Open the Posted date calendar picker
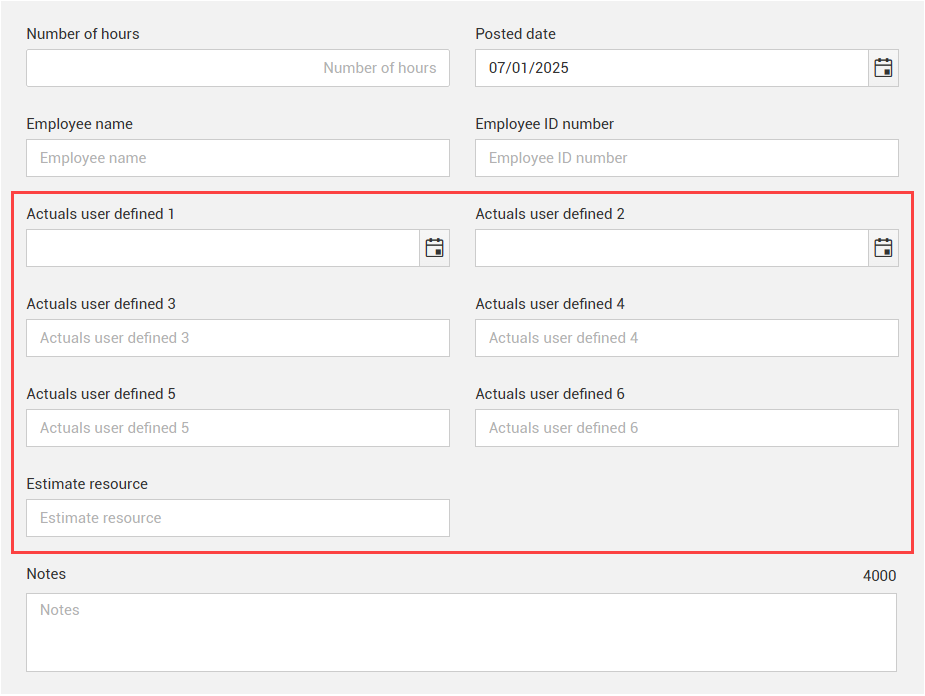 (883, 68)
